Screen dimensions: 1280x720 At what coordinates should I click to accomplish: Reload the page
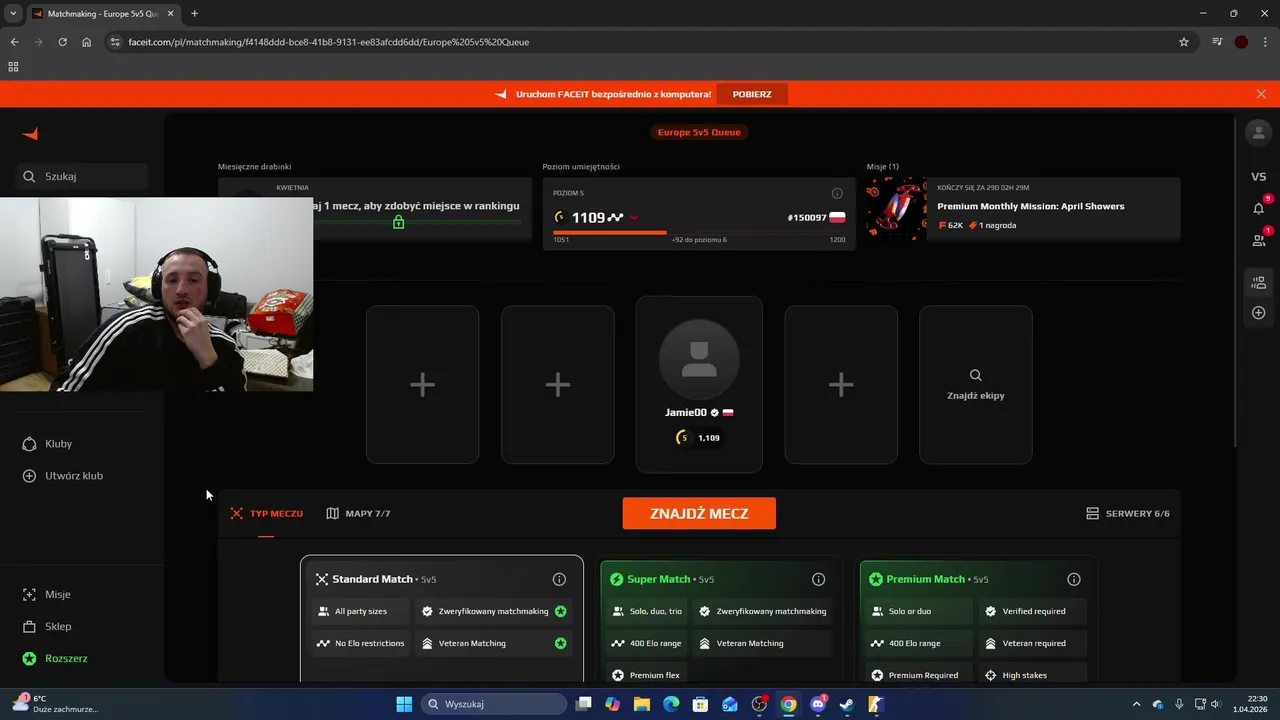click(62, 42)
